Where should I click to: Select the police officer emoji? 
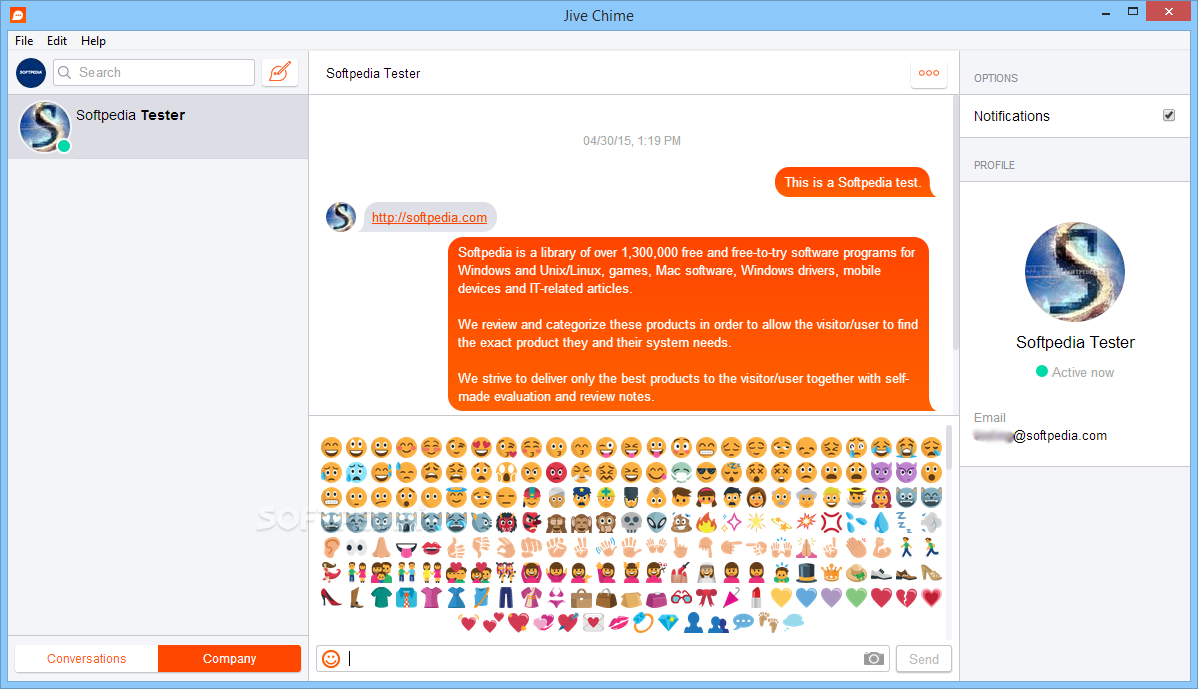(581, 498)
